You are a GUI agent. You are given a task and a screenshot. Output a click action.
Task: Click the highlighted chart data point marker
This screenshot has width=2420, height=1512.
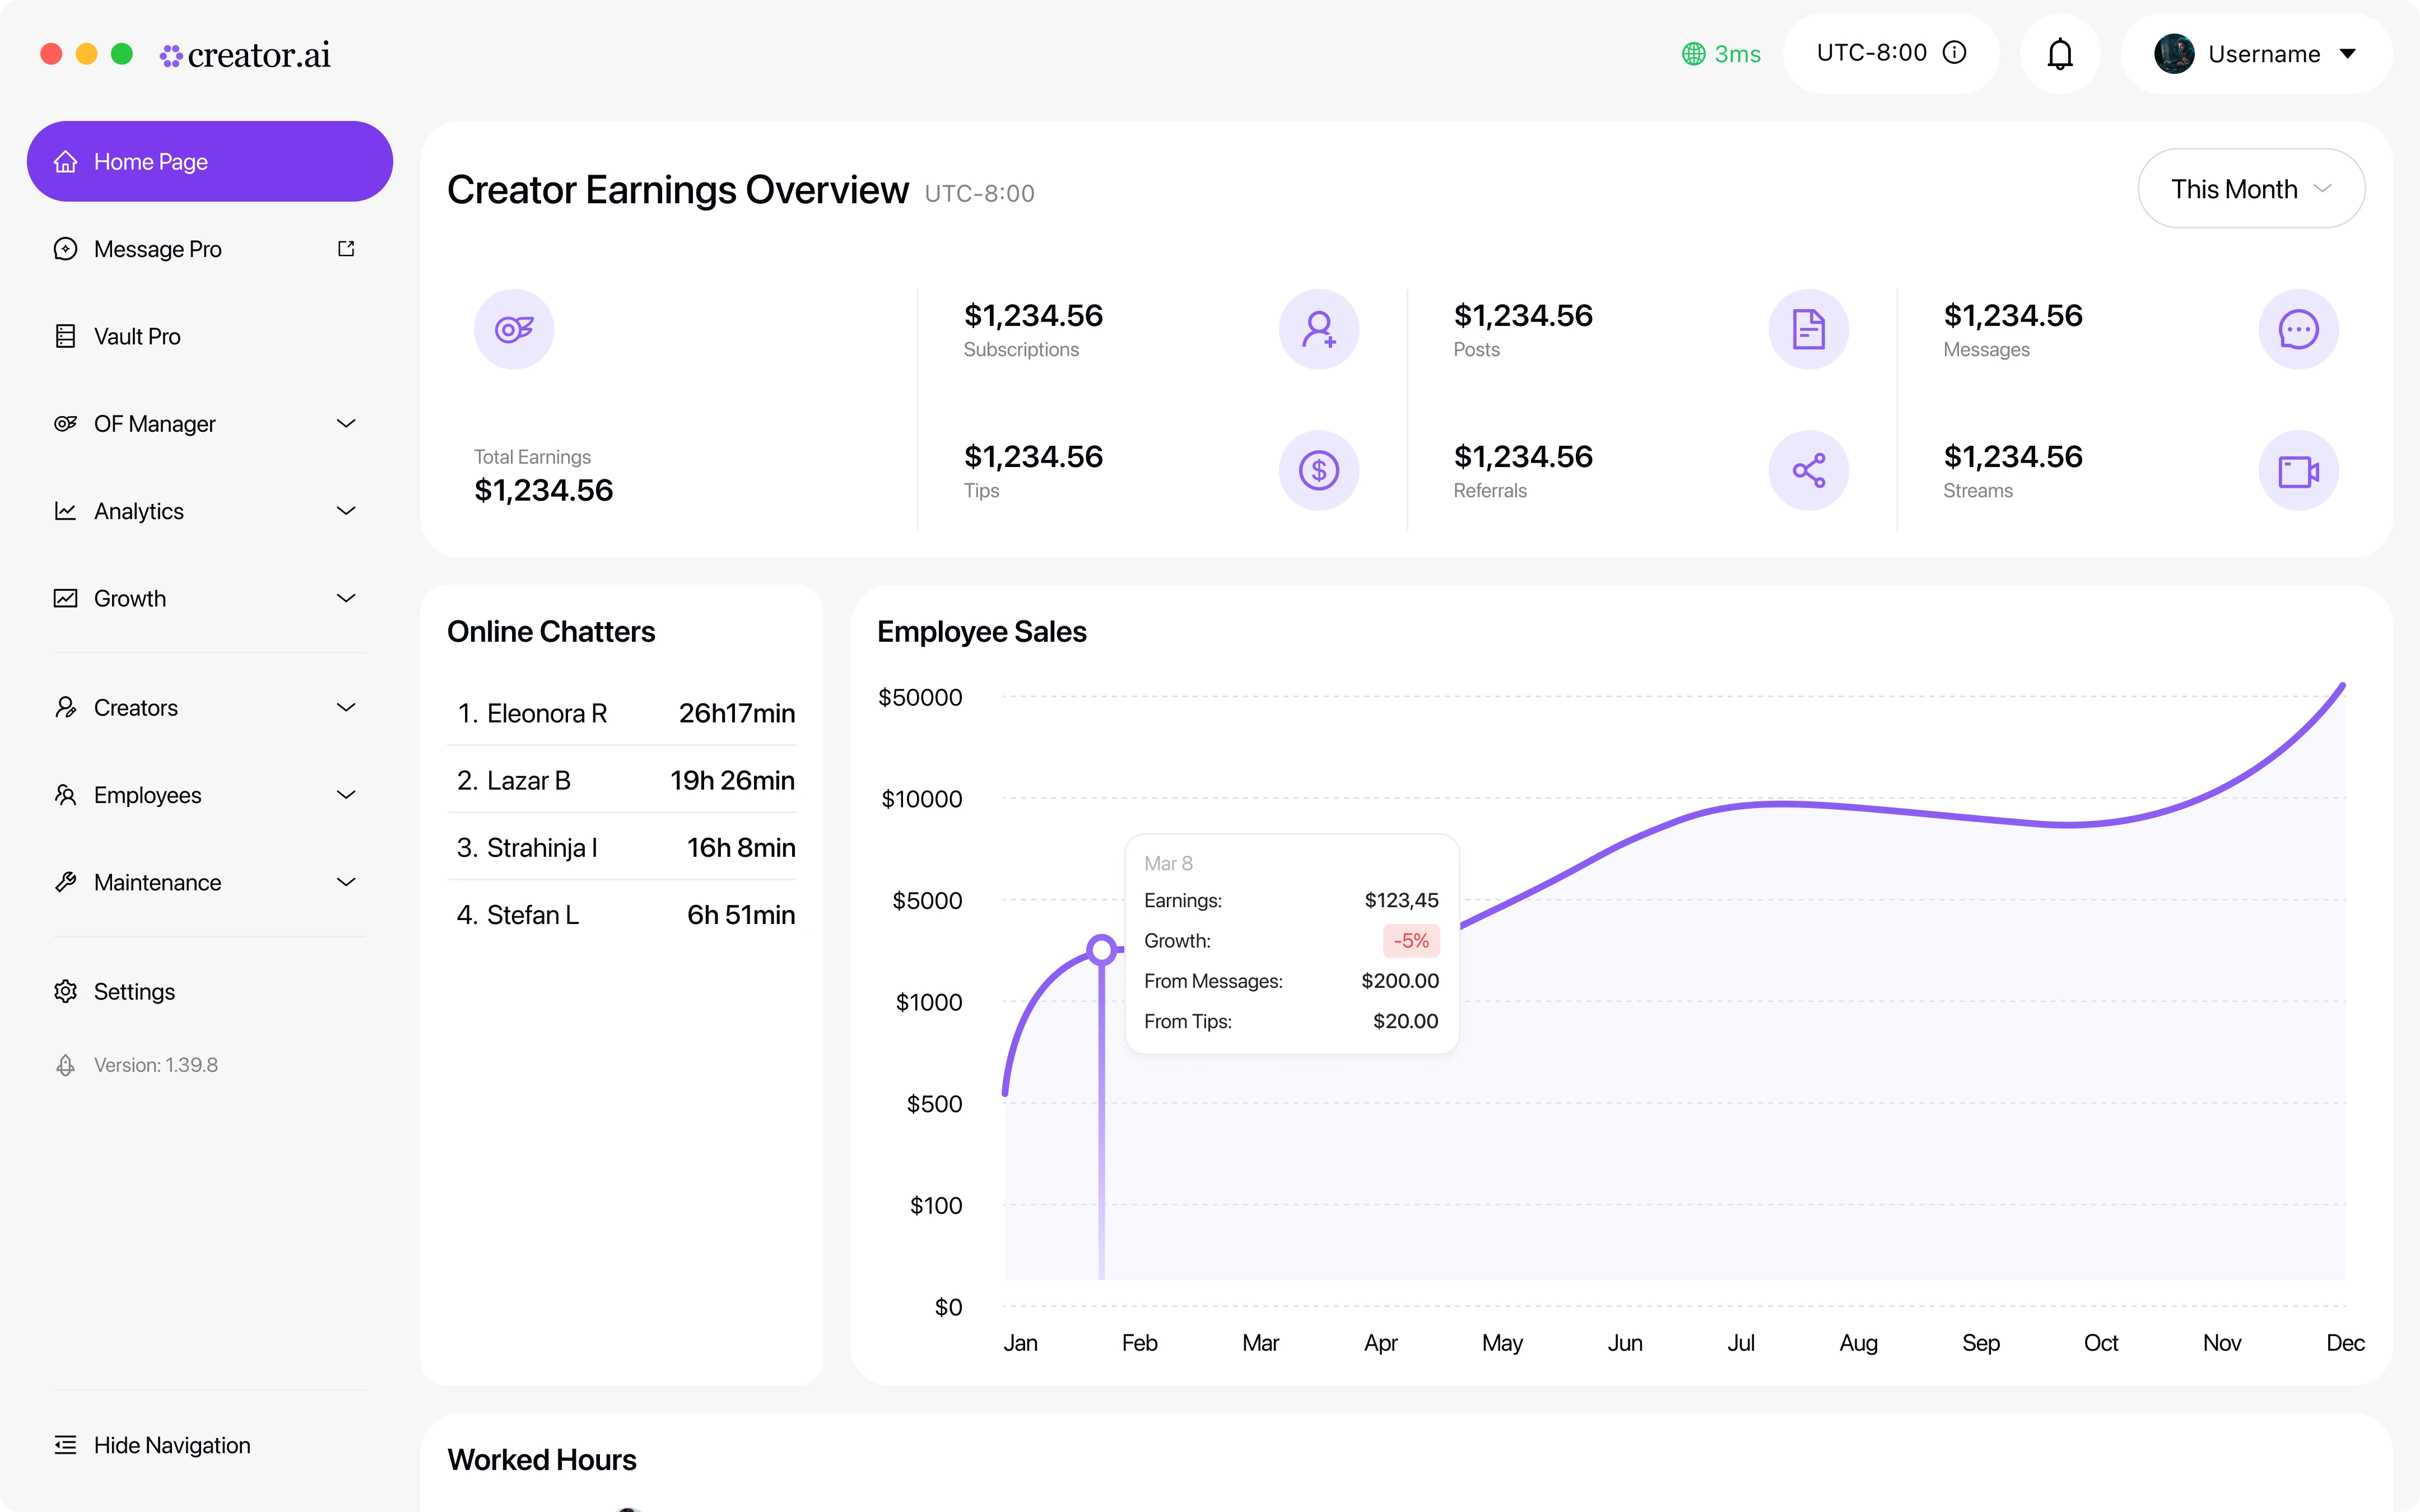point(1101,949)
